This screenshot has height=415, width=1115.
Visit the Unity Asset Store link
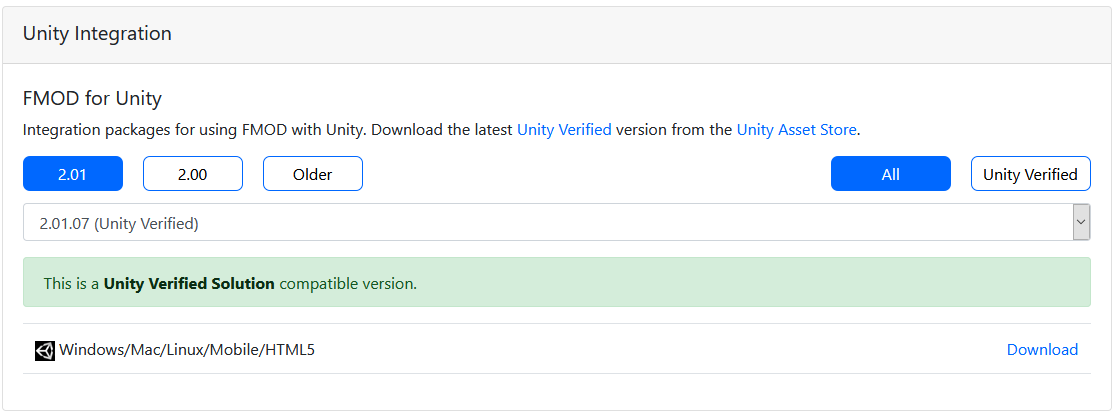796,130
